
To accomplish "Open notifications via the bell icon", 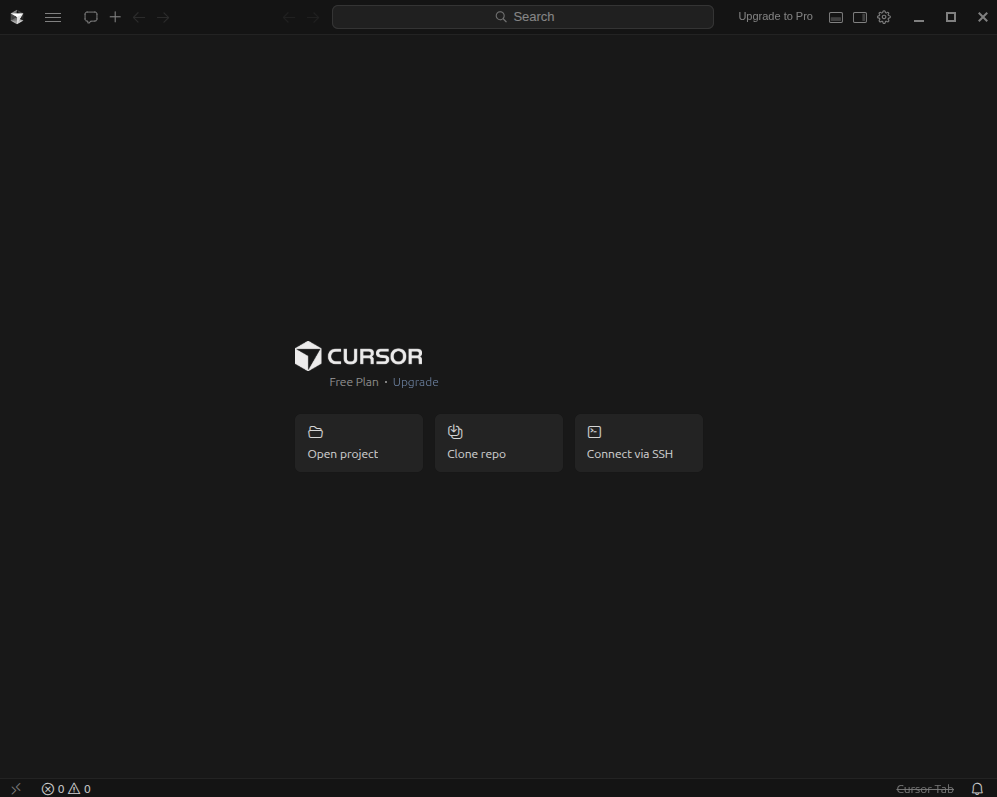I will [x=977, y=789].
